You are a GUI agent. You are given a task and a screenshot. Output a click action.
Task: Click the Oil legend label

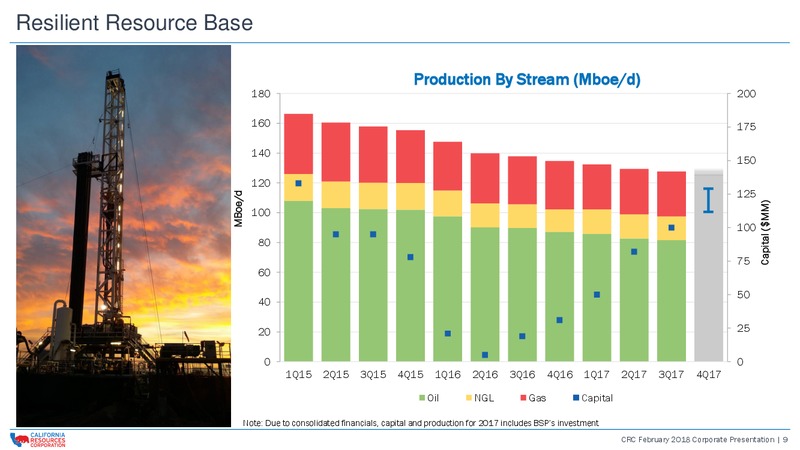[x=433, y=398]
